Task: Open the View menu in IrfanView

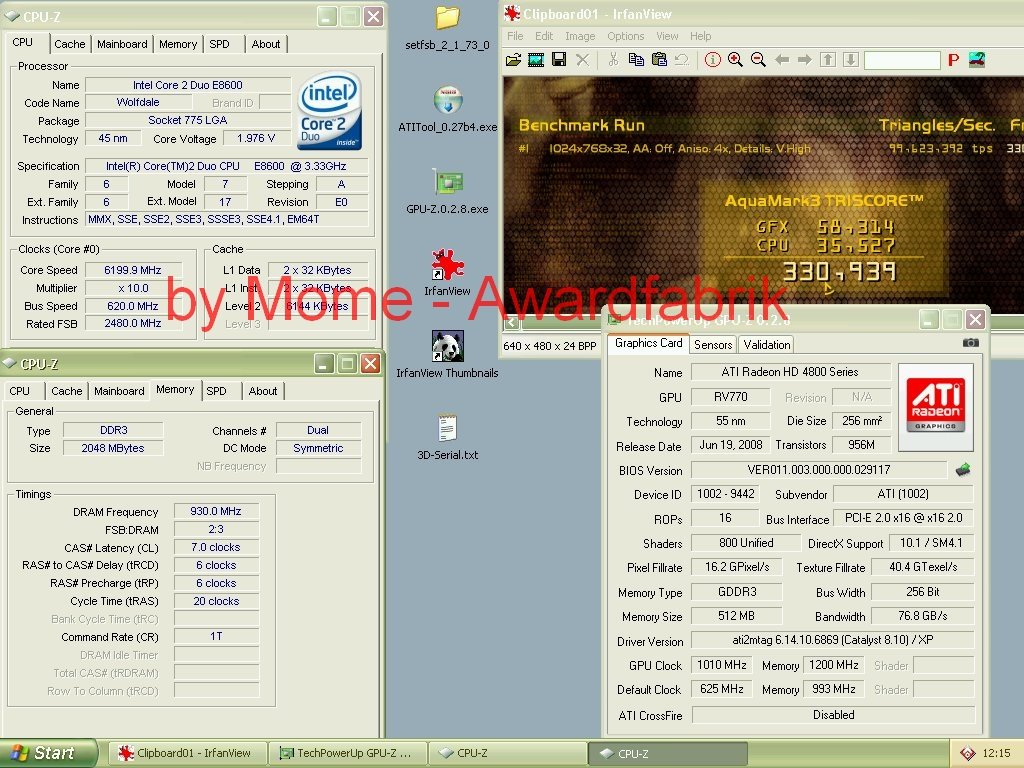Action: pyautogui.click(x=667, y=36)
